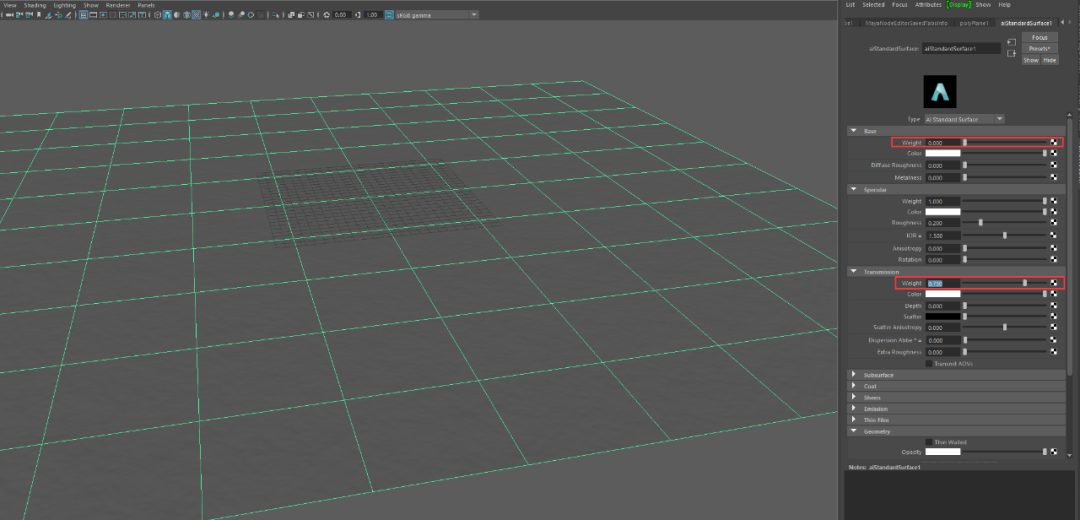The image size is (1080, 520).
Task: Toggle the View Transform icon beside sRGB gamma
Action: pos(389,14)
